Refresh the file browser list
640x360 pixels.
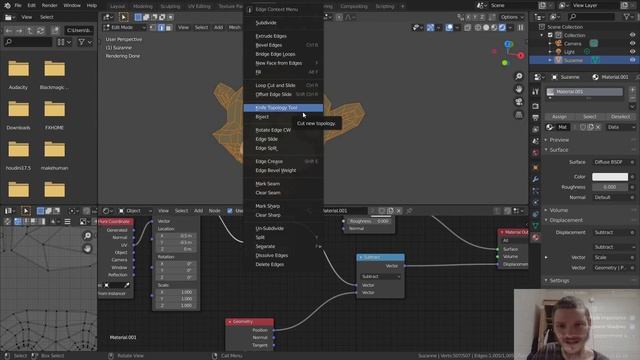click(x=40, y=31)
